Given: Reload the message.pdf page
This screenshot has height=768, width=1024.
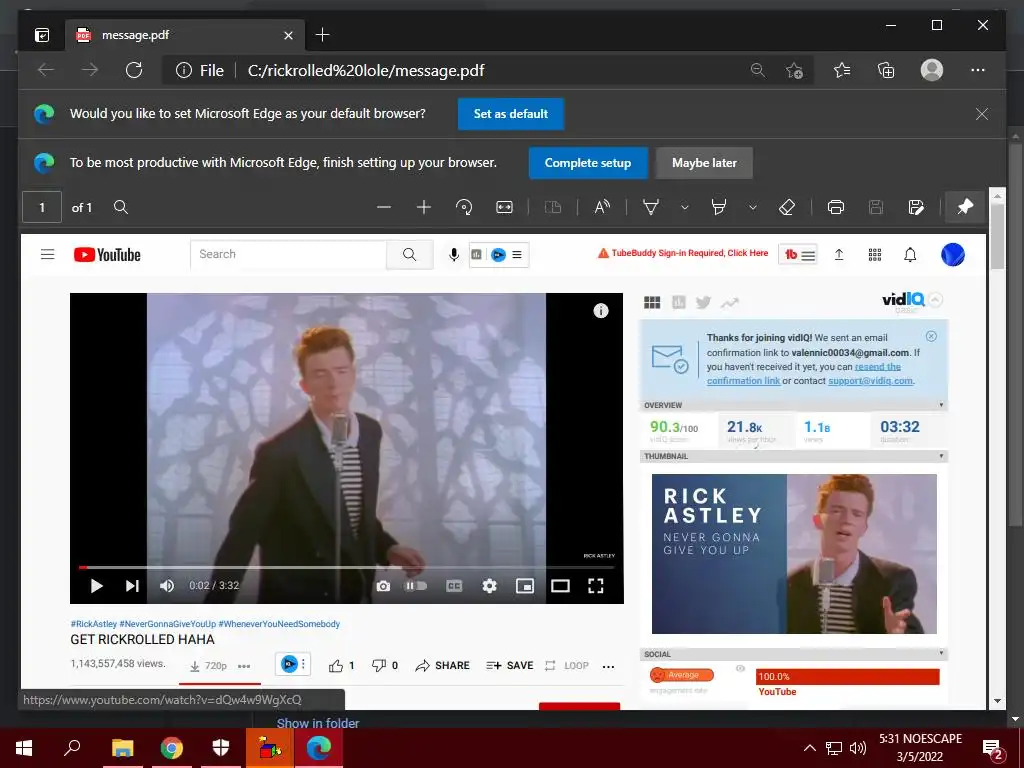Looking at the screenshot, I should [134, 70].
